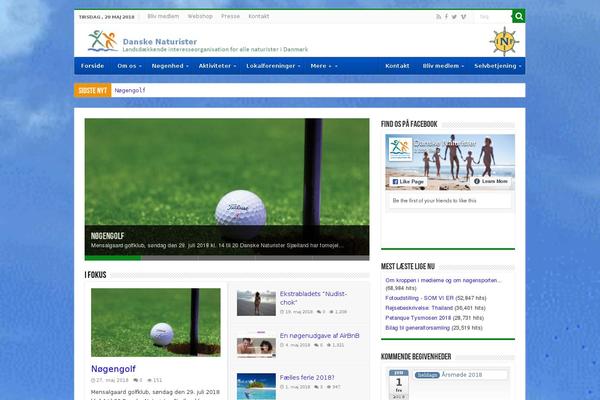This screenshot has width=600, height=400.
Task: Click the Sjælland tag on event
Action: (427, 375)
